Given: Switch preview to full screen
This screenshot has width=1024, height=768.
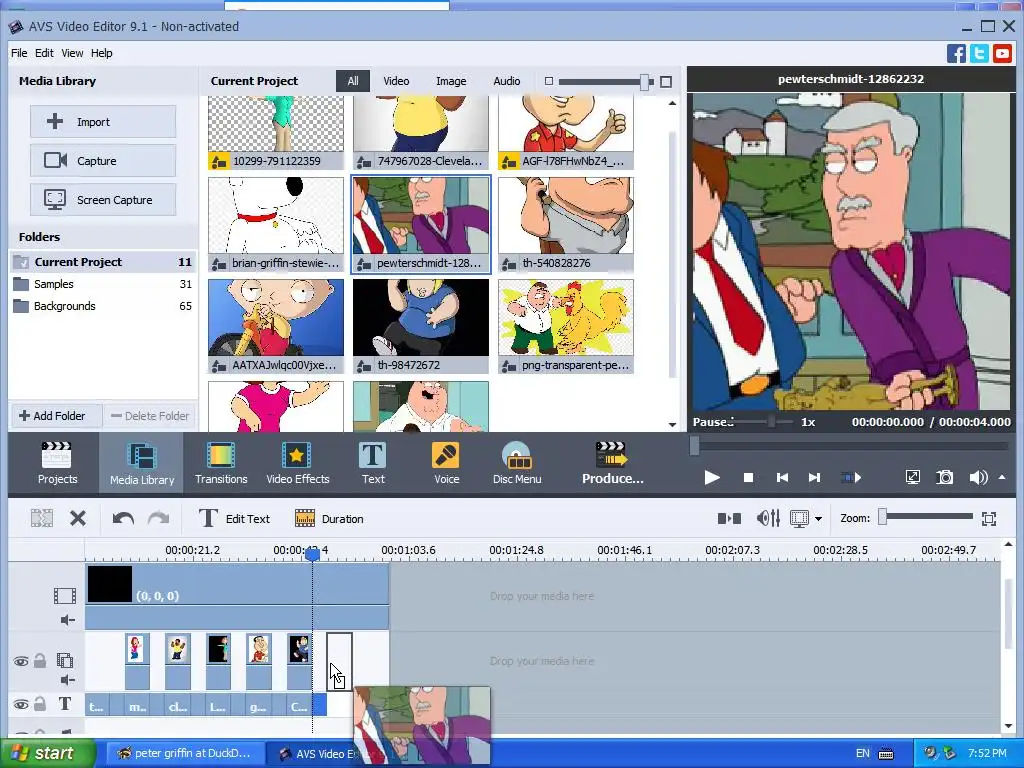Looking at the screenshot, I should point(912,477).
